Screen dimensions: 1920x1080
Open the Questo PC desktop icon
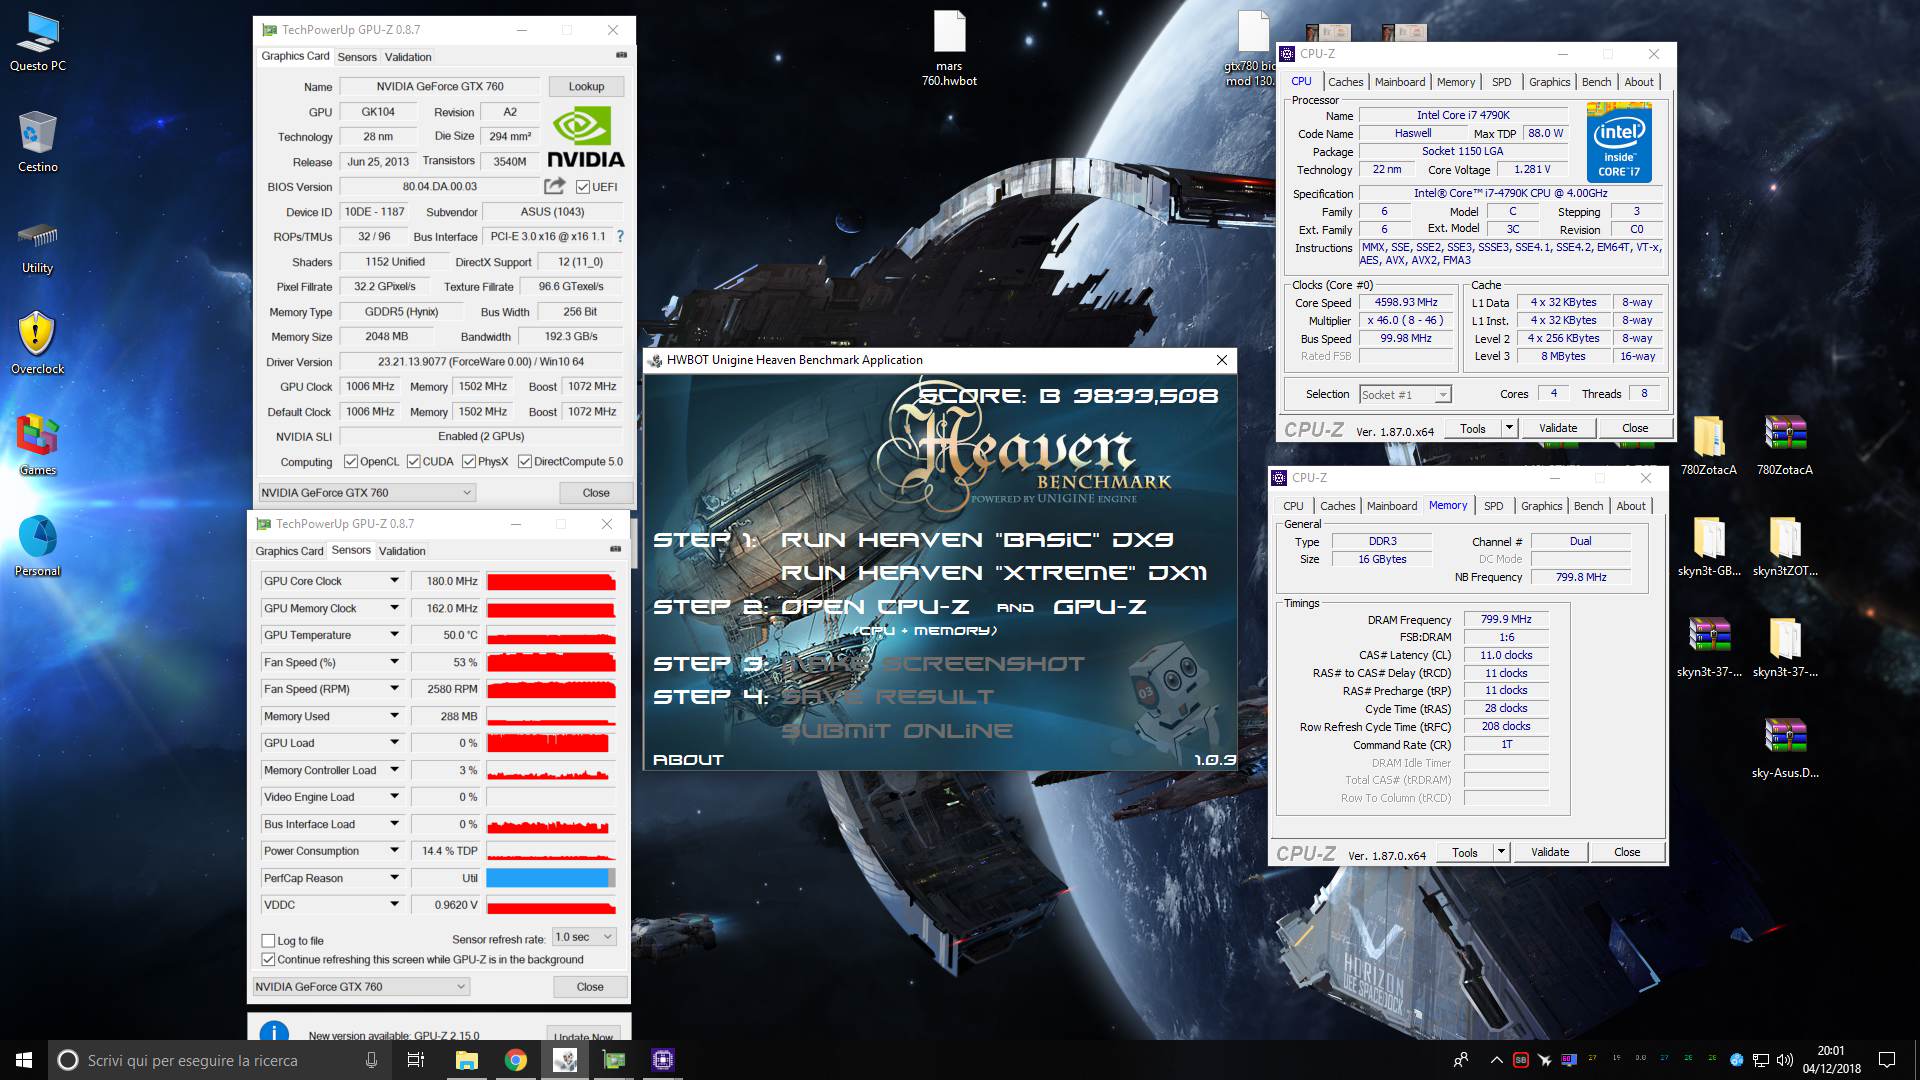coord(38,42)
